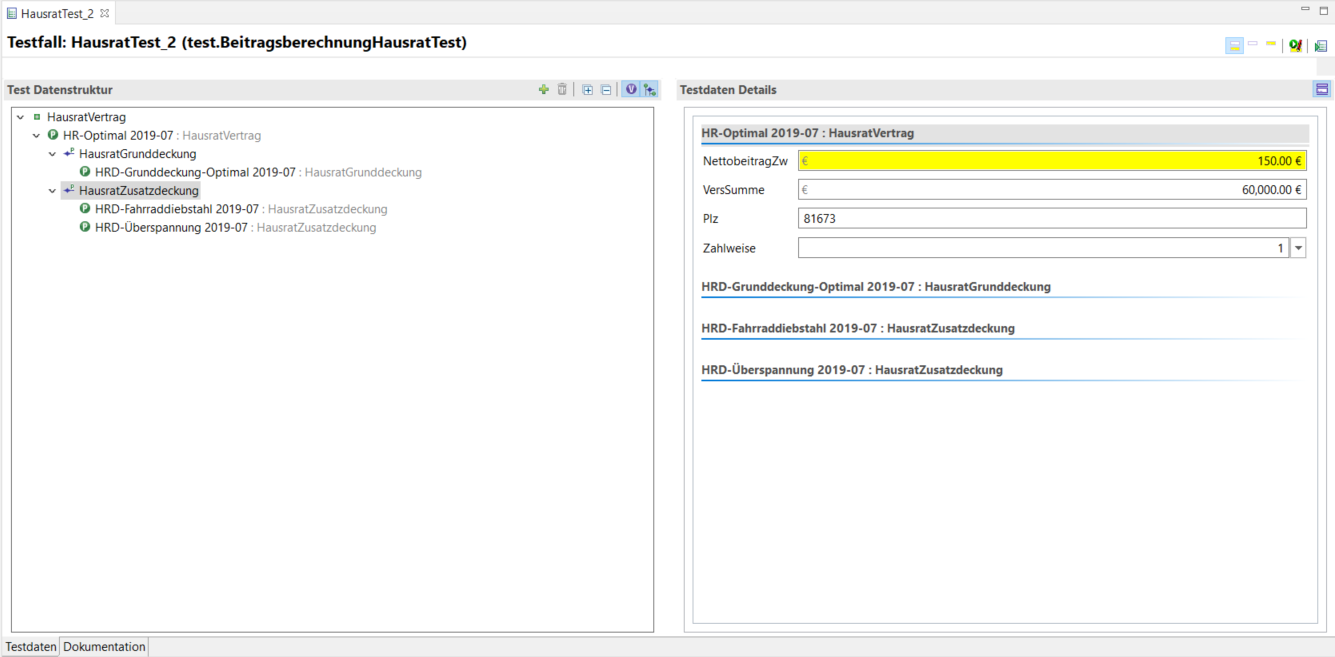Click the green plus add icon

[544, 90]
